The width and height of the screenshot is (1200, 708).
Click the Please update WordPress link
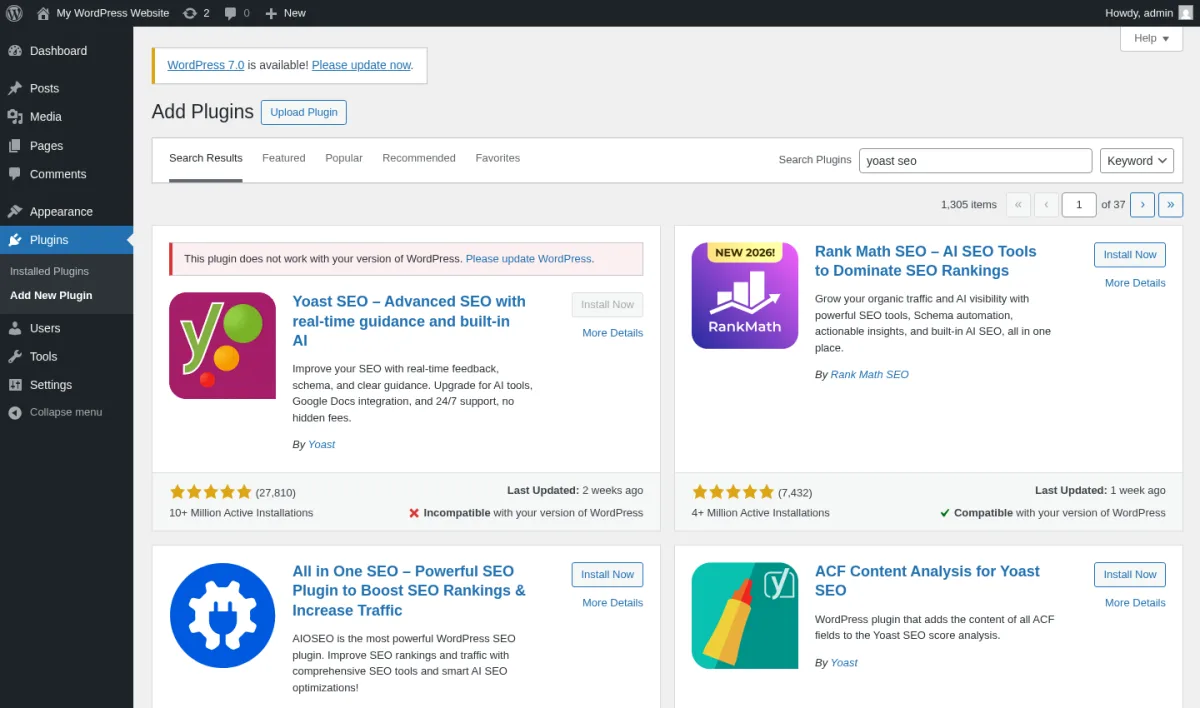pyautogui.click(x=528, y=259)
